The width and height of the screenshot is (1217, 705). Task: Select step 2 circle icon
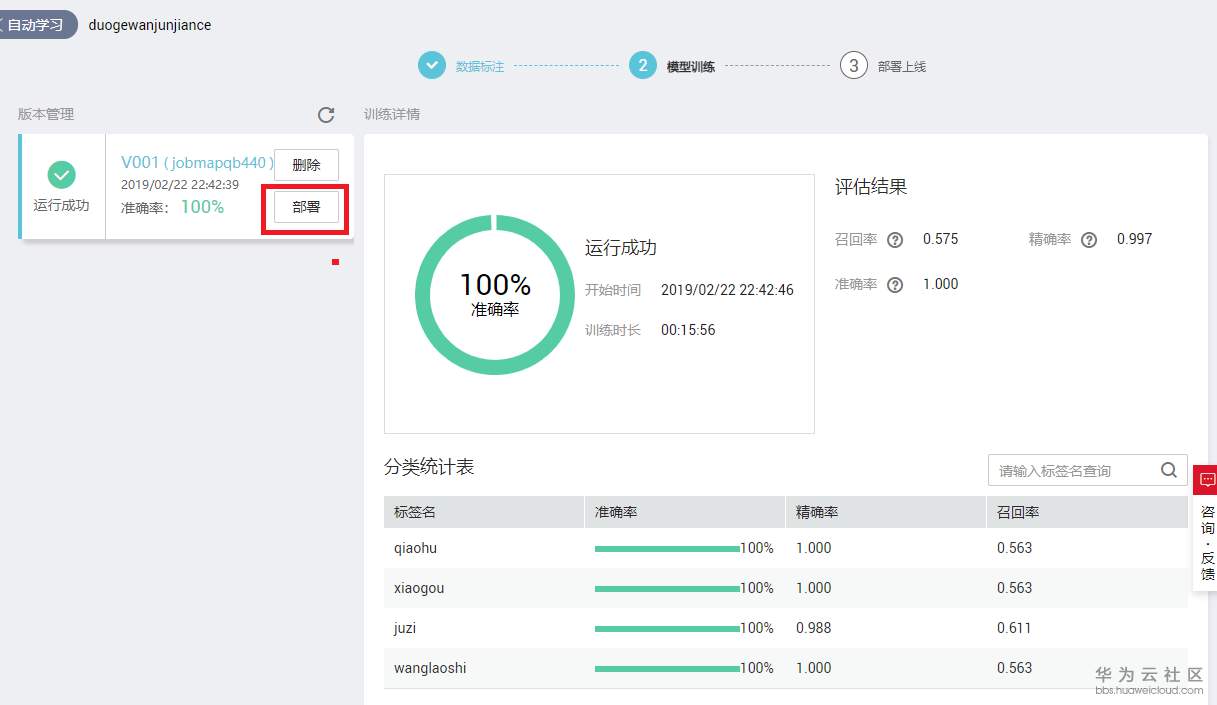click(x=643, y=66)
